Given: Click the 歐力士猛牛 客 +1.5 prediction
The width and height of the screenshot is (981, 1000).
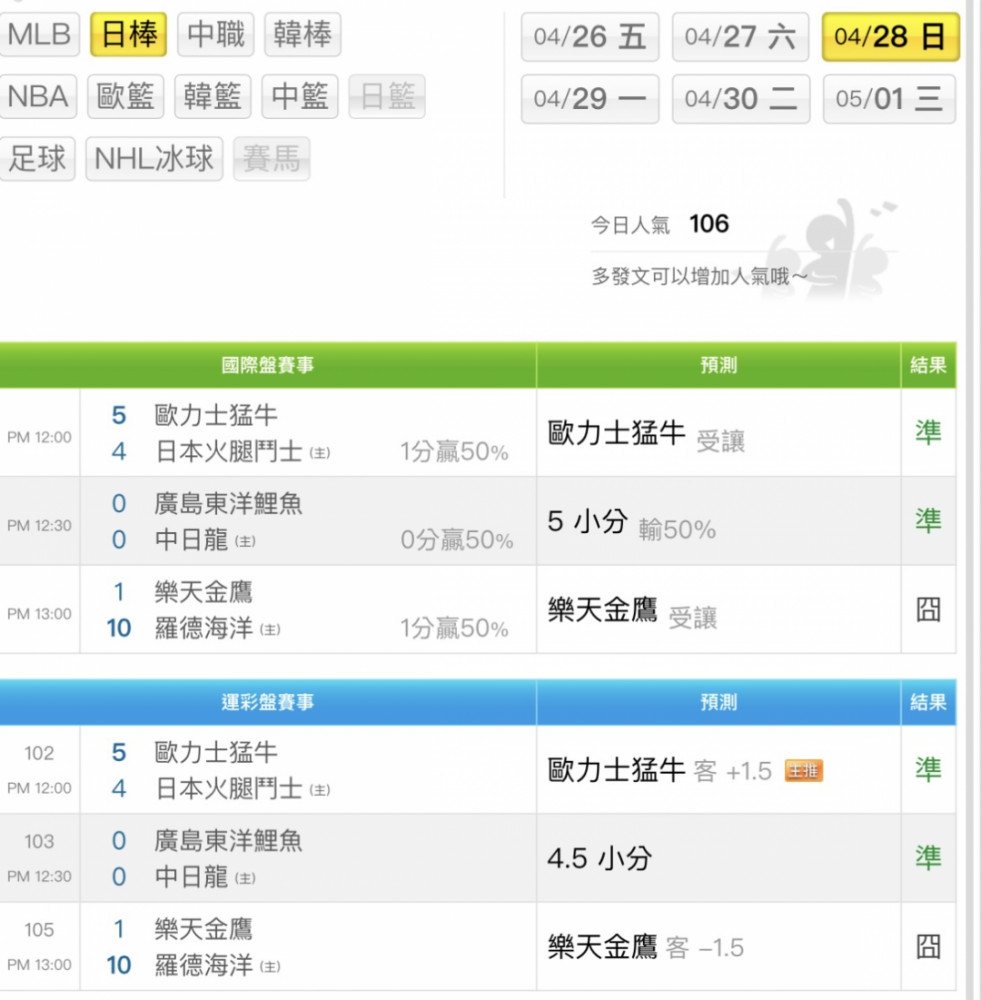Looking at the screenshot, I should [x=660, y=770].
